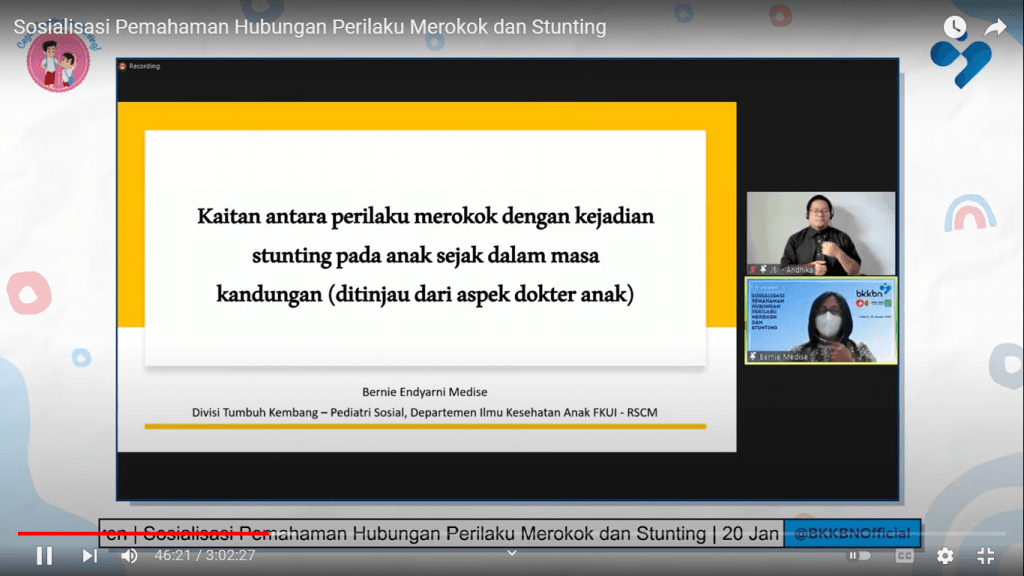Turn on closed captions
This screenshot has width=1024, height=576.
pos(904,556)
